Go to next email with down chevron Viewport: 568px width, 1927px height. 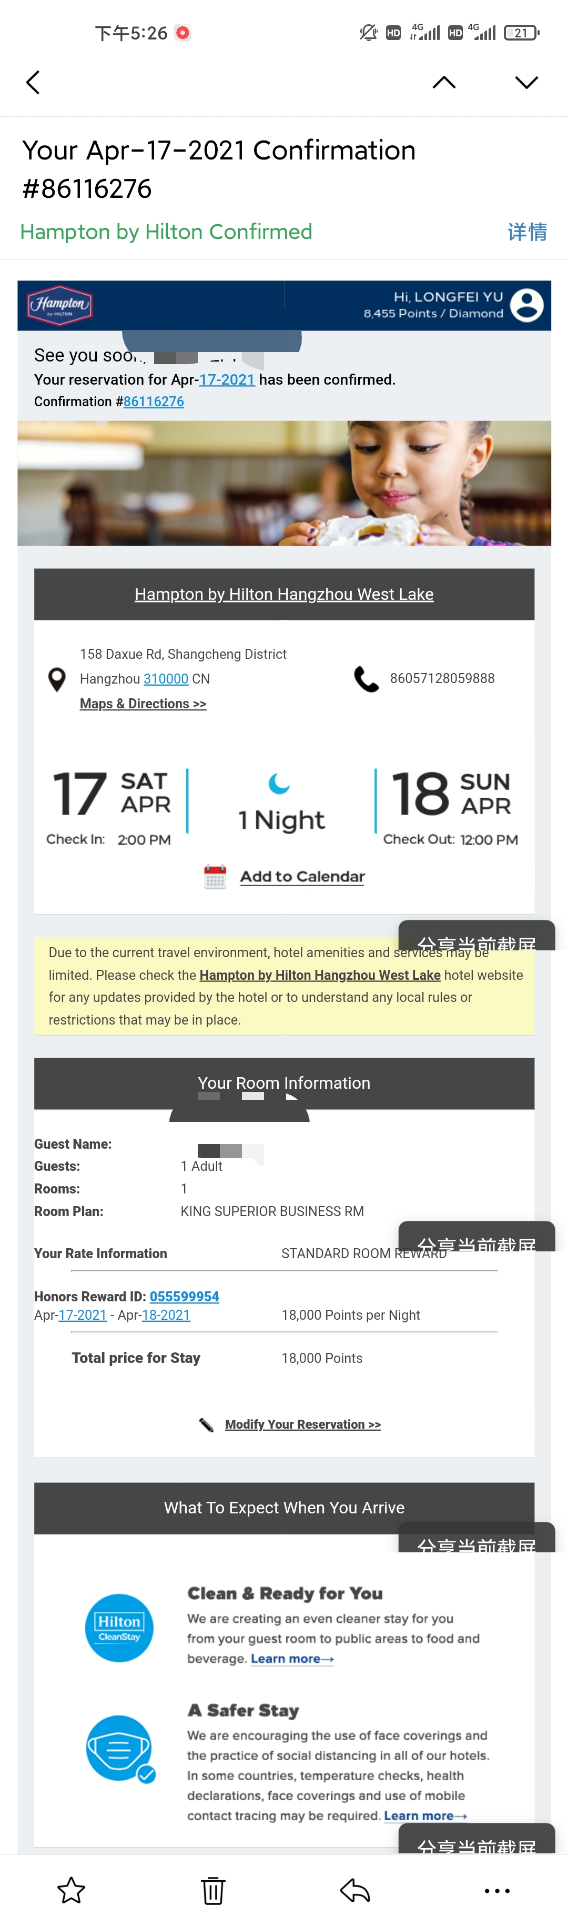click(x=526, y=82)
